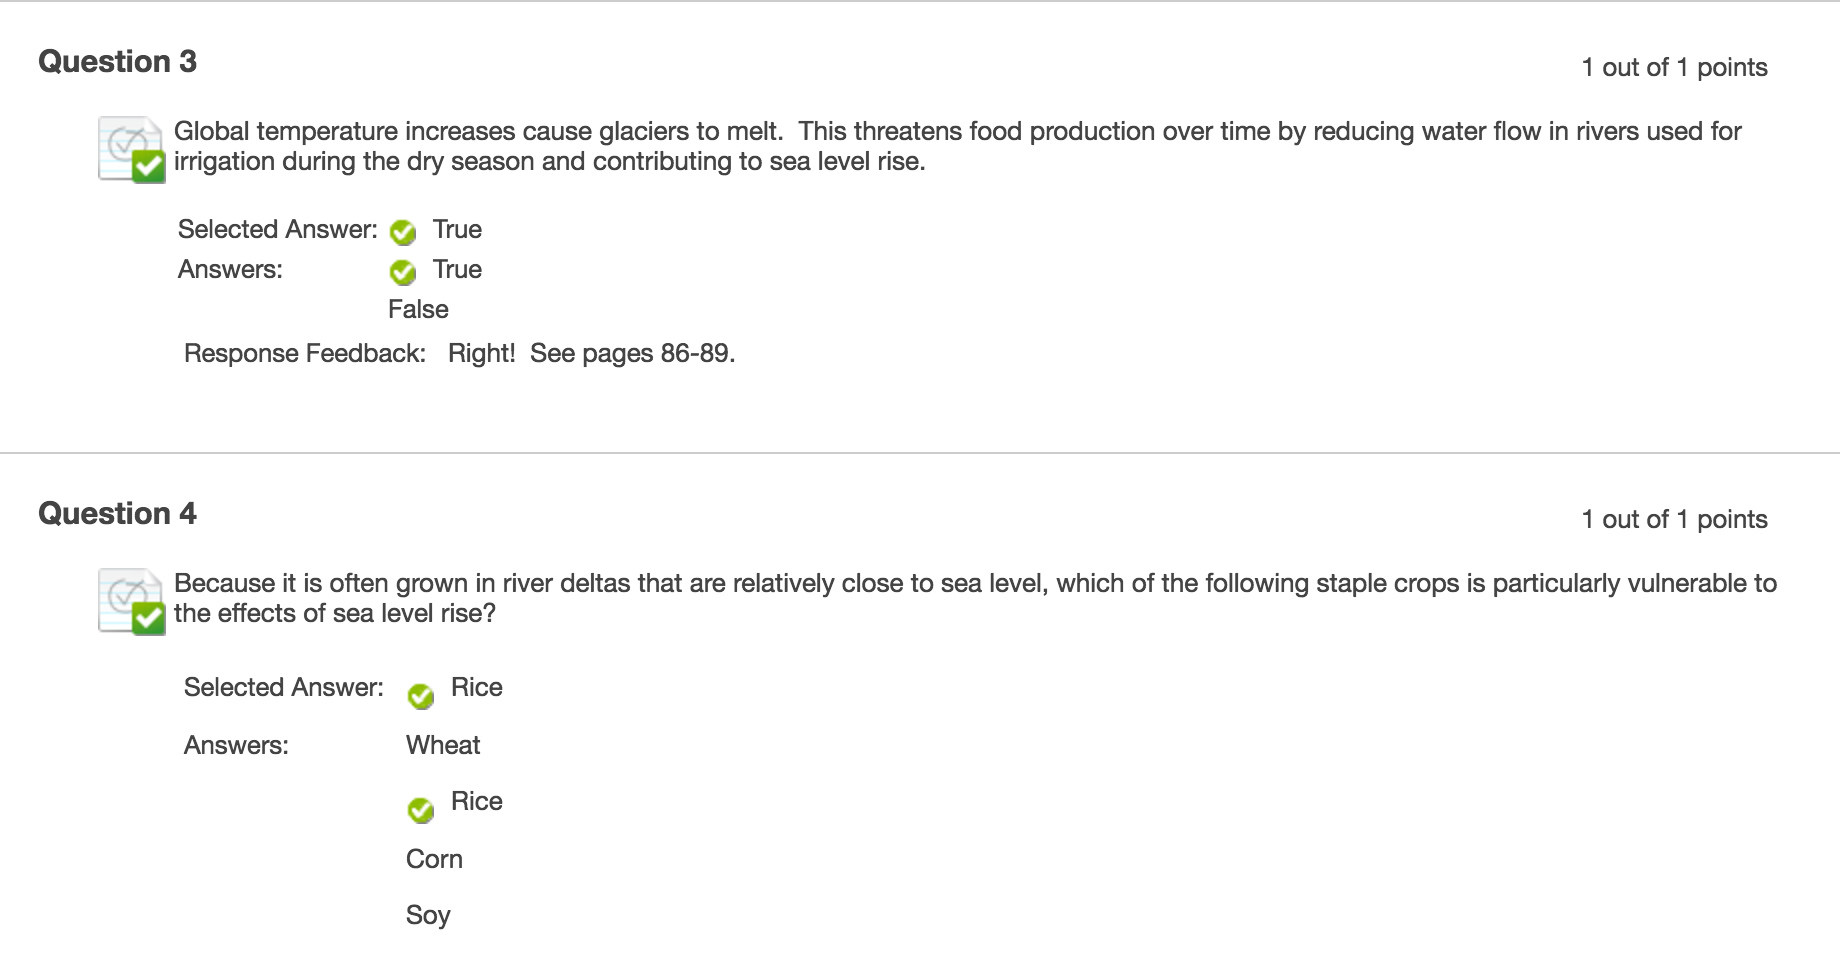The image size is (1840, 978).
Task: Click Question 3's "1 out of 1 points" score
Action: 1674,68
